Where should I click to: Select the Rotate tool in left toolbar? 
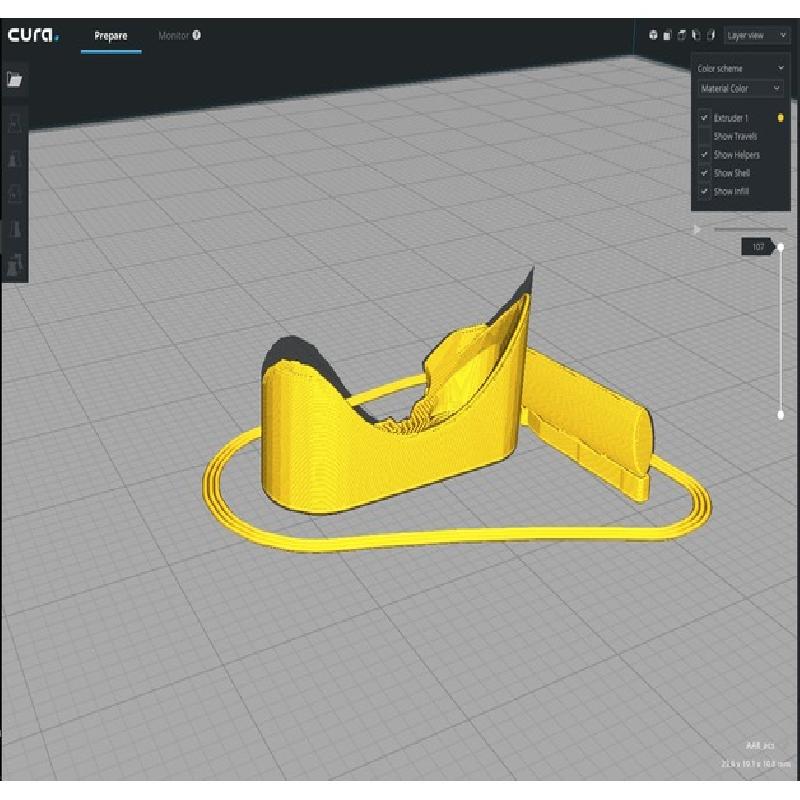(14, 195)
